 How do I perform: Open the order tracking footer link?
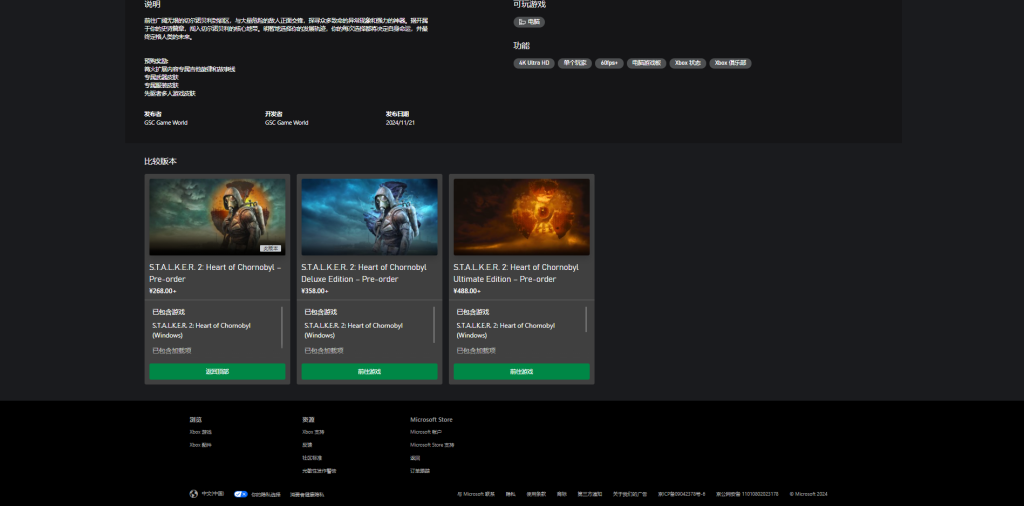(x=420, y=471)
